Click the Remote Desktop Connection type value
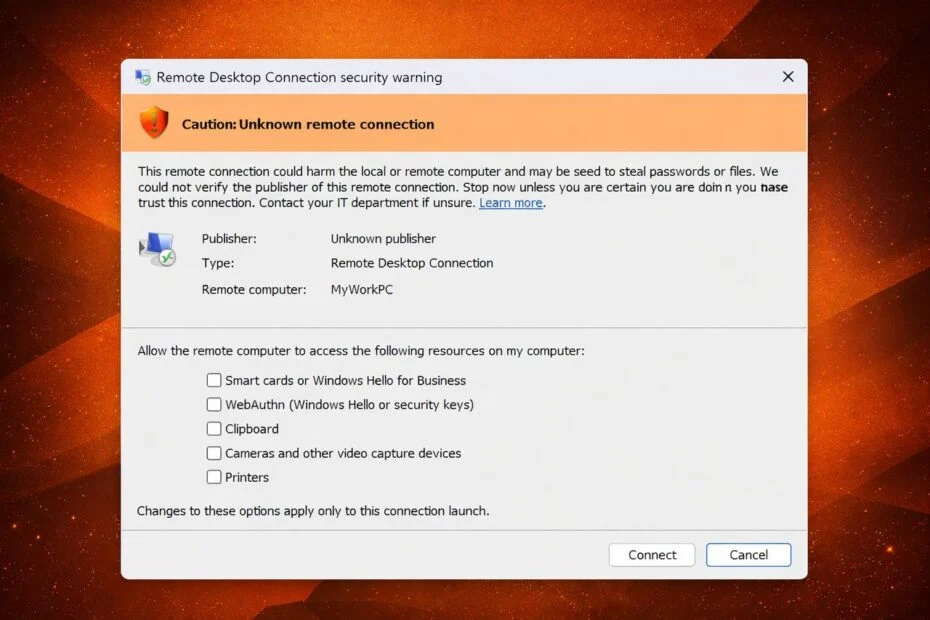This screenshot has height=620, width=930. tap(412, 263)
